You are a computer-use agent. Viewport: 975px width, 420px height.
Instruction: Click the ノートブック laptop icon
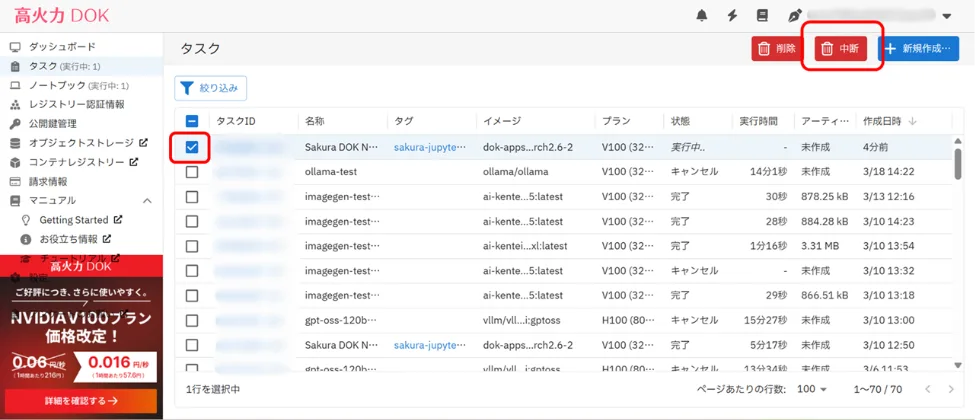point(16,85)
